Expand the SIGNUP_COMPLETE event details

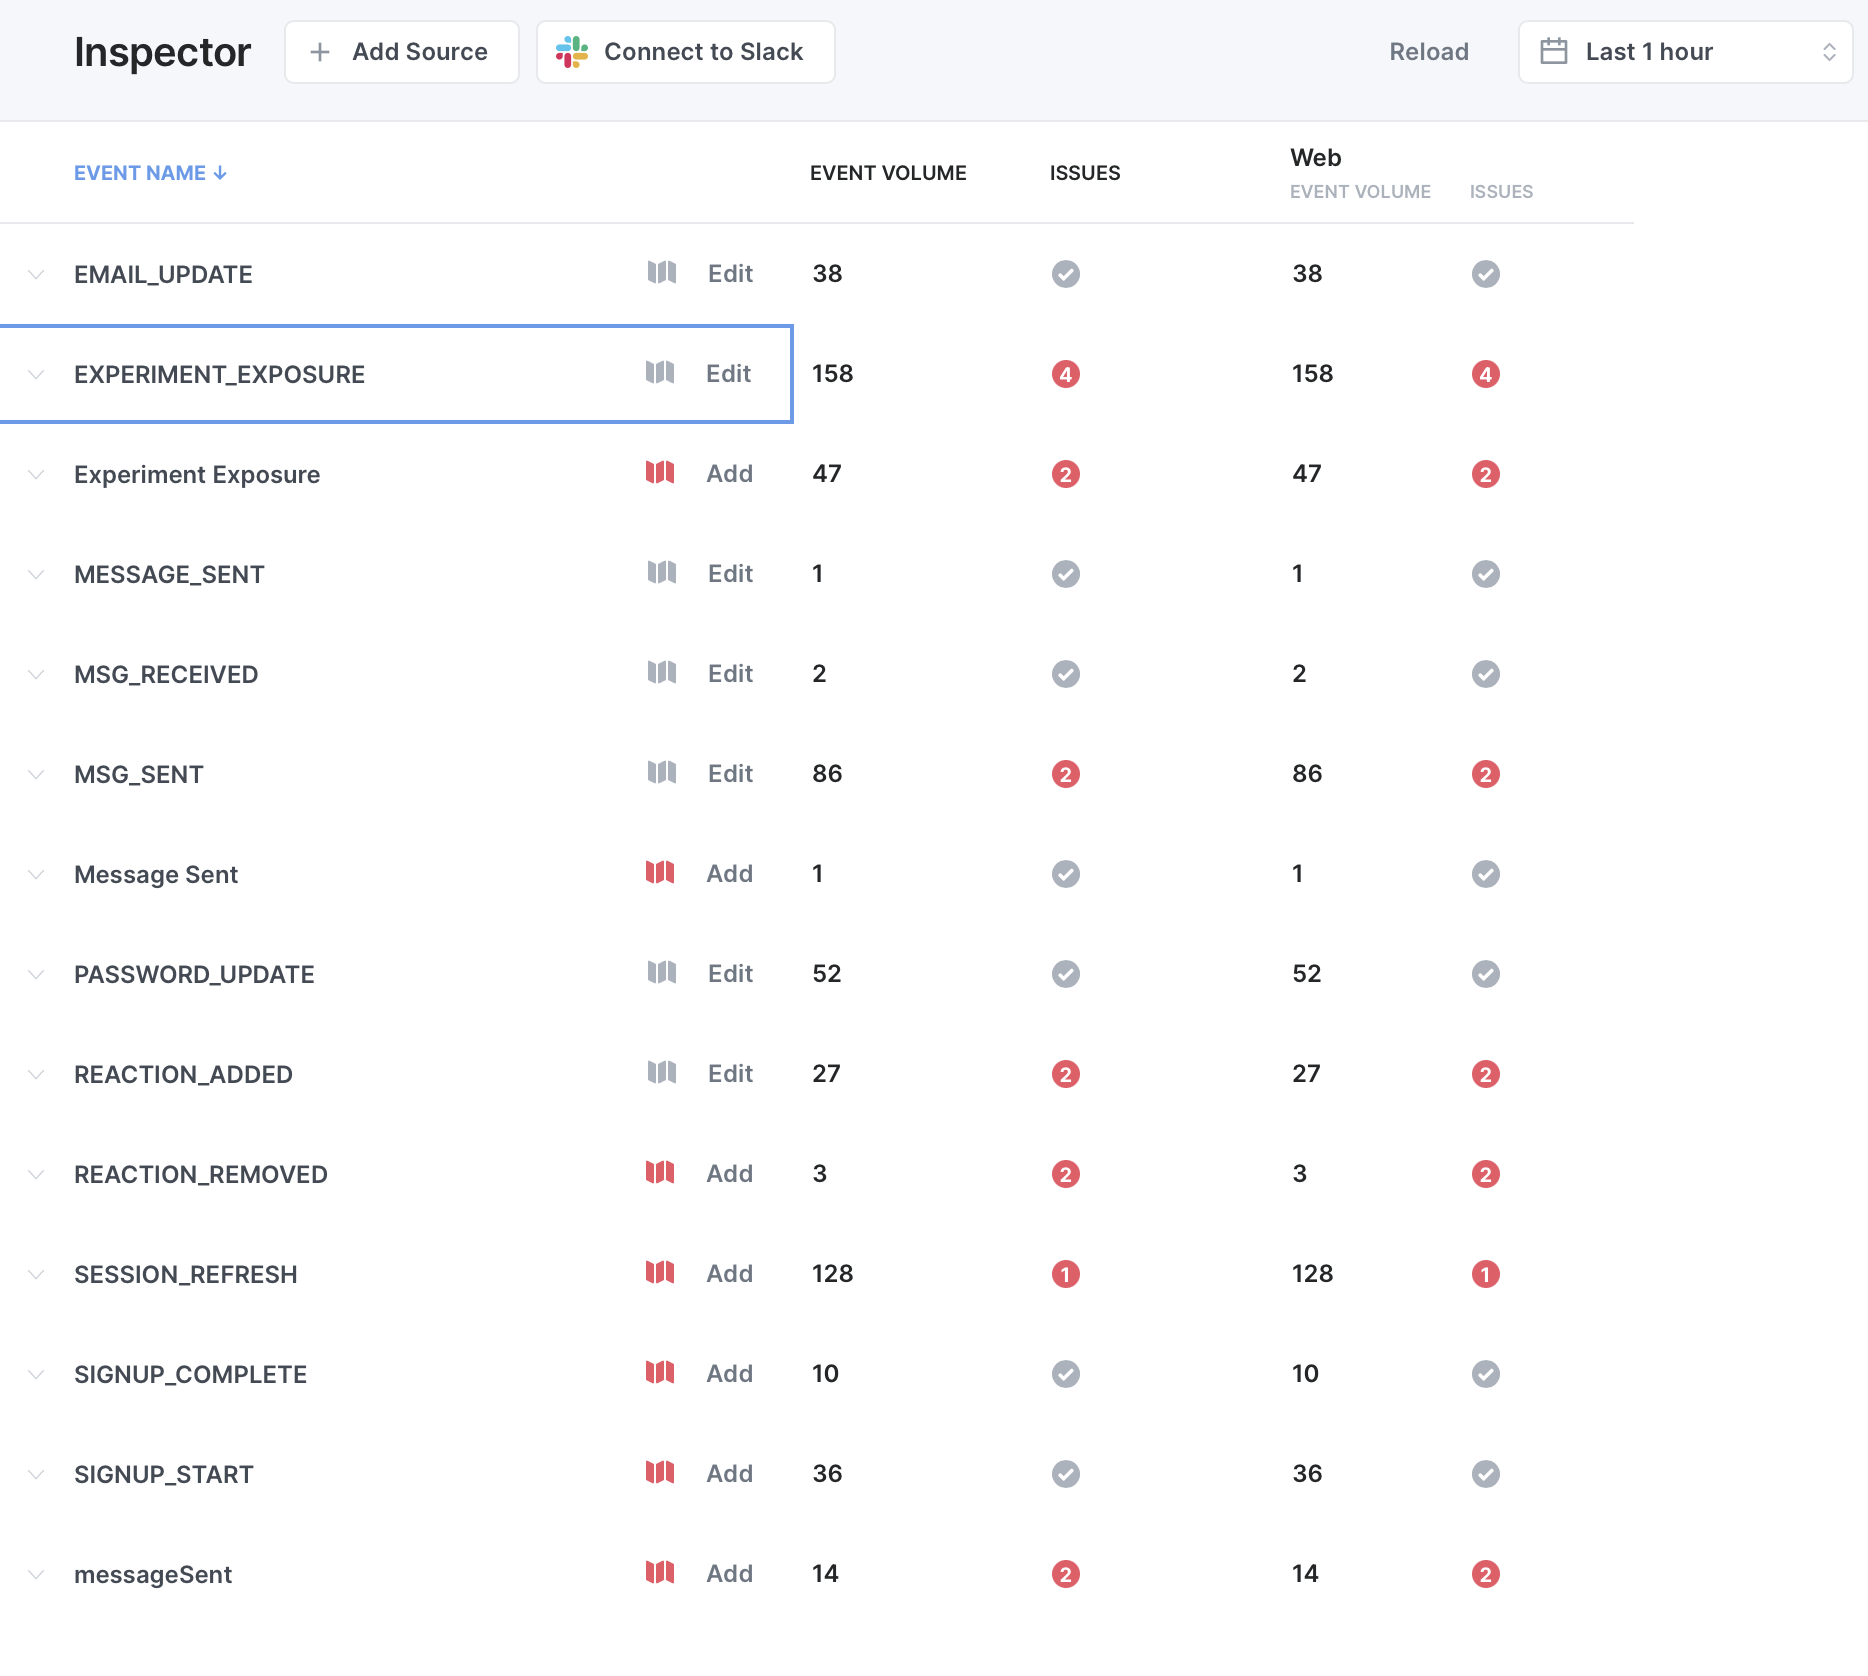coord(36,1374)
